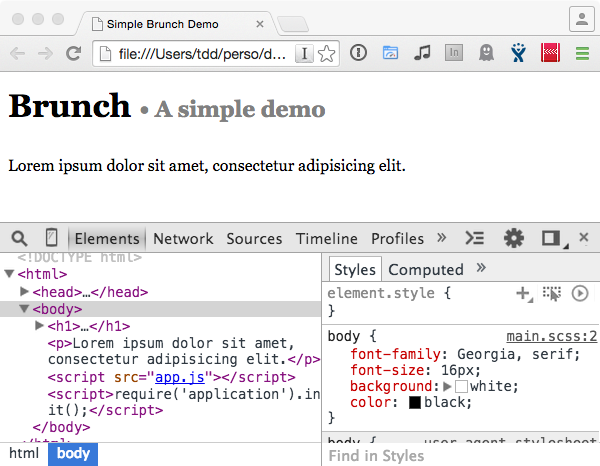600x466 pixels.
Task: Show more DevTools panels chevron
Action: tap(442, 238)
